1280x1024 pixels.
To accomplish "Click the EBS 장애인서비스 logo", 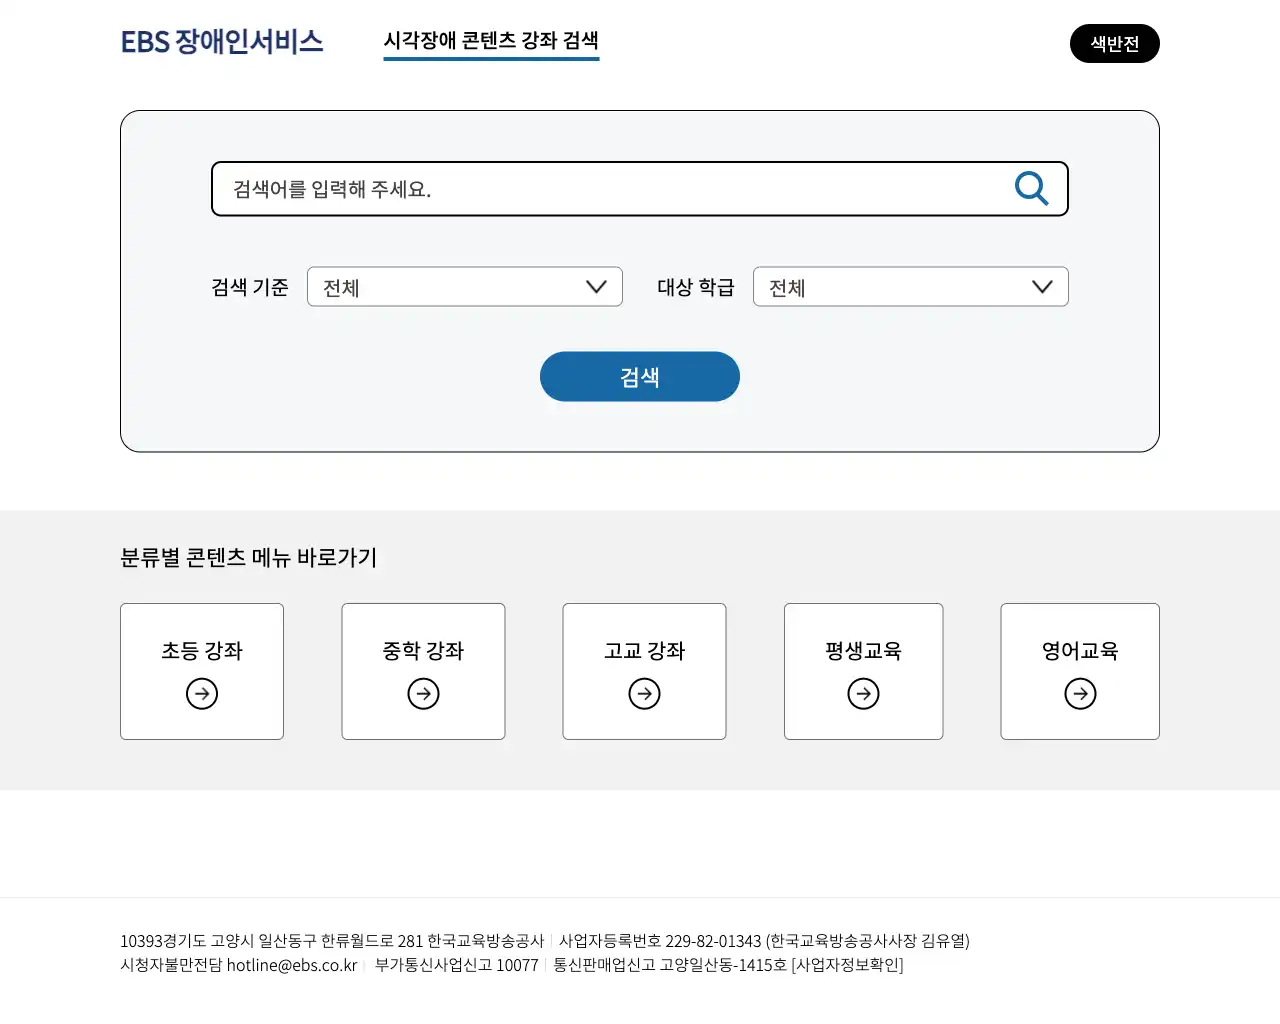I will tap(222, 42).
